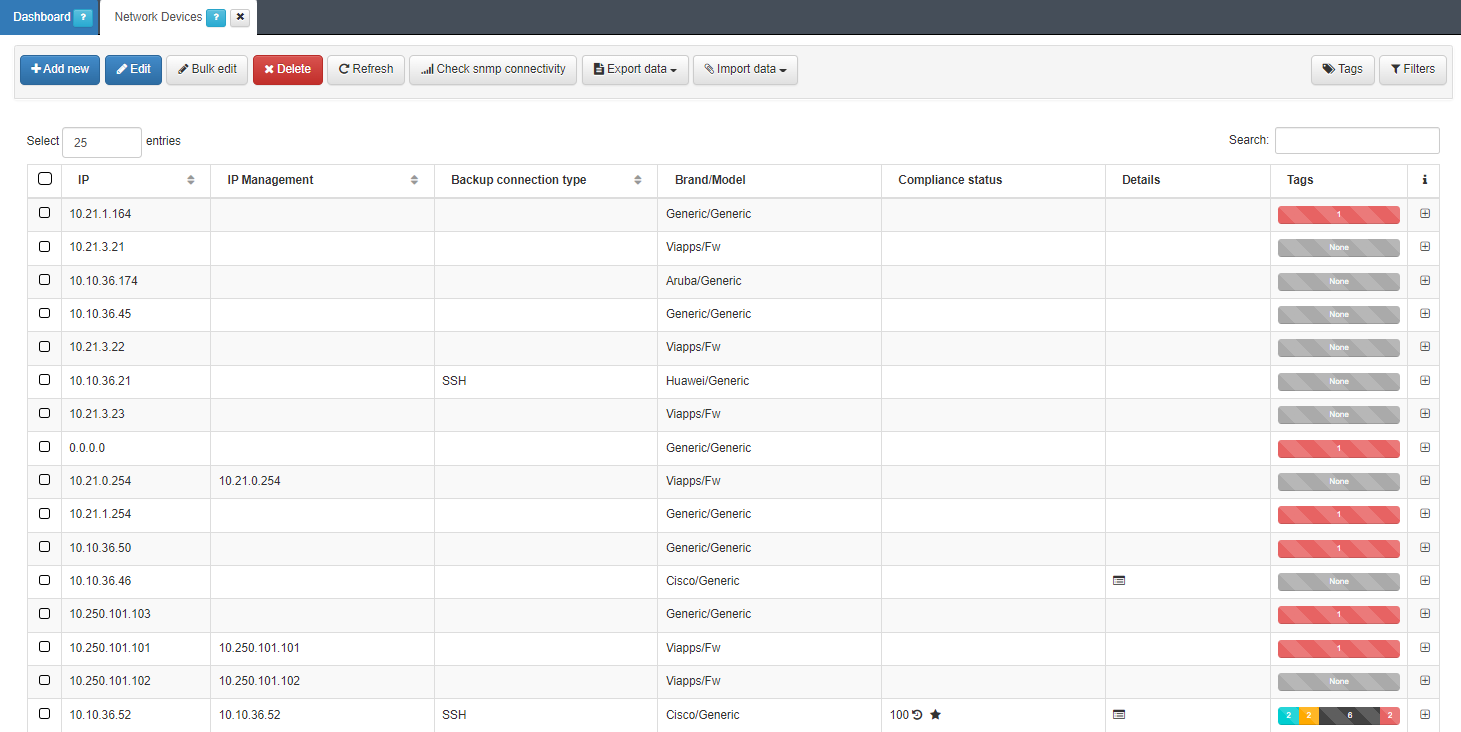Click IP Management link 10.250.101.101
This screenshot has height=732, width=1461.
coord(259,648)
